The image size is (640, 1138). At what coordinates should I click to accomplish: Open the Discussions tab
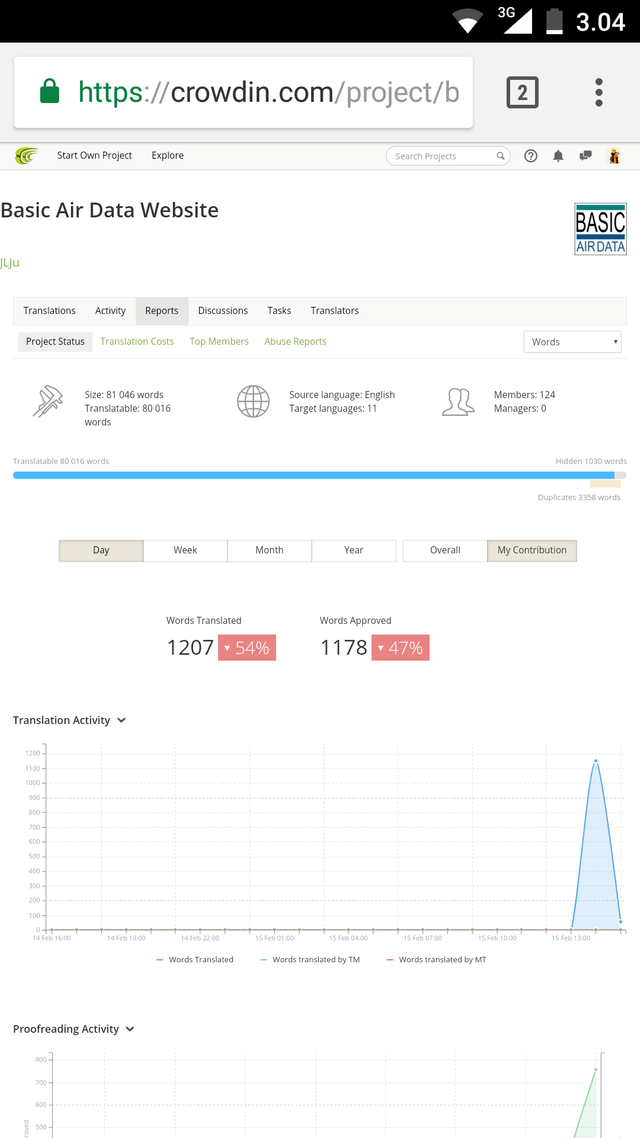click(x=223, y=311)
